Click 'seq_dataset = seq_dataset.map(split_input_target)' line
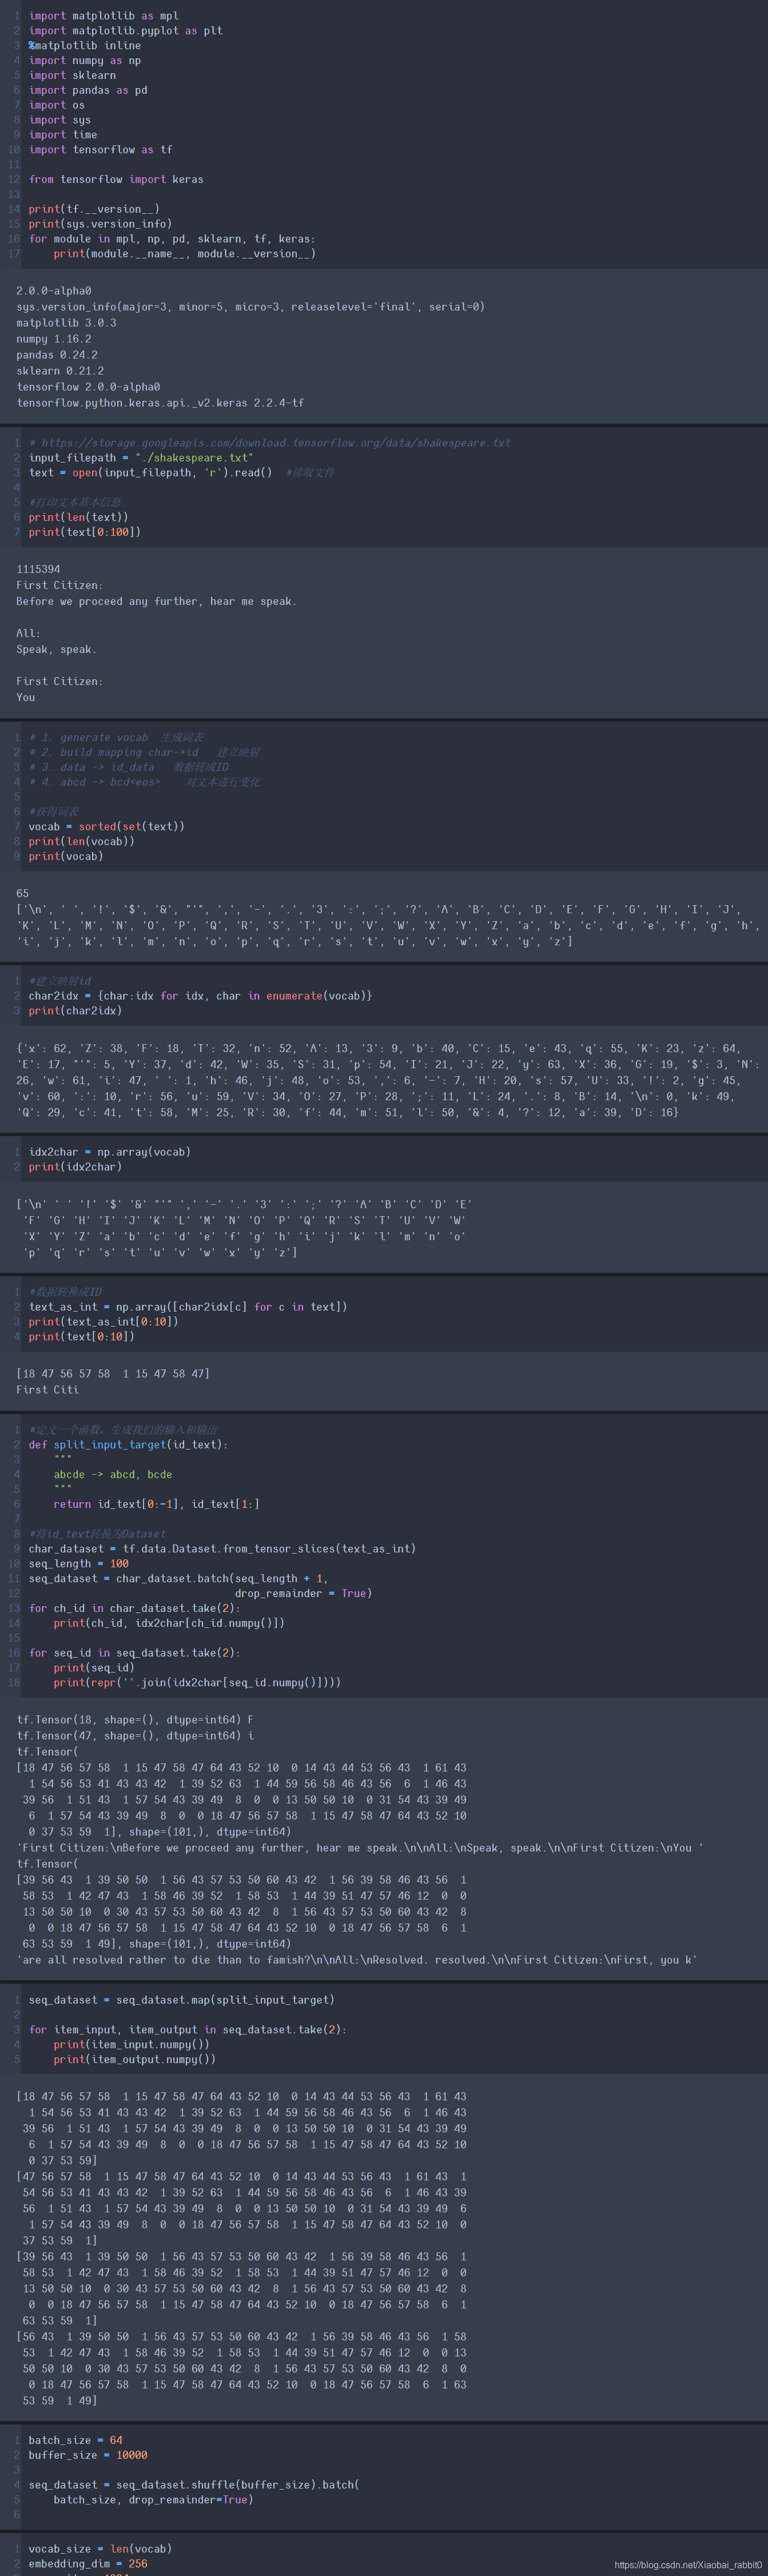Screen dimensions: 768x2576 182,2000
